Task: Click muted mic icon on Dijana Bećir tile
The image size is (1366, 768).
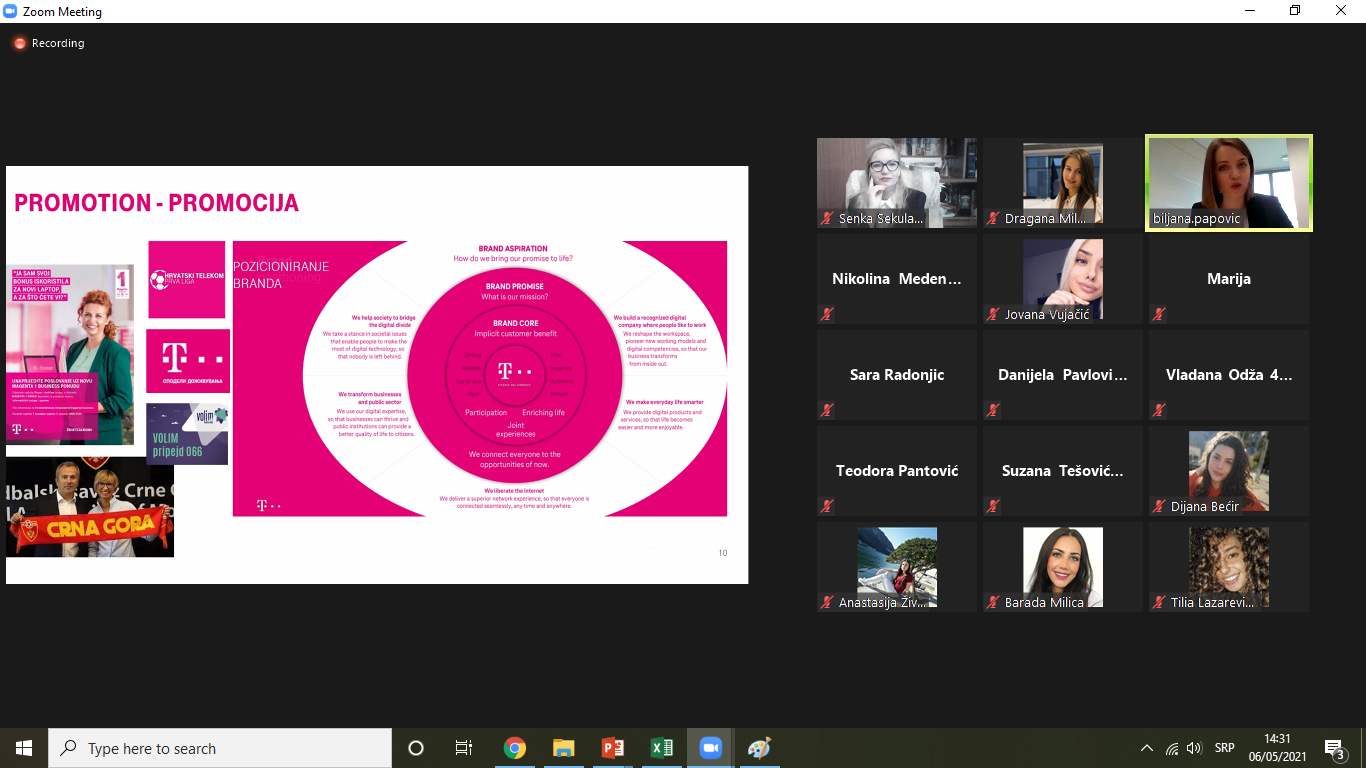Action: (x=1159, y=506)
